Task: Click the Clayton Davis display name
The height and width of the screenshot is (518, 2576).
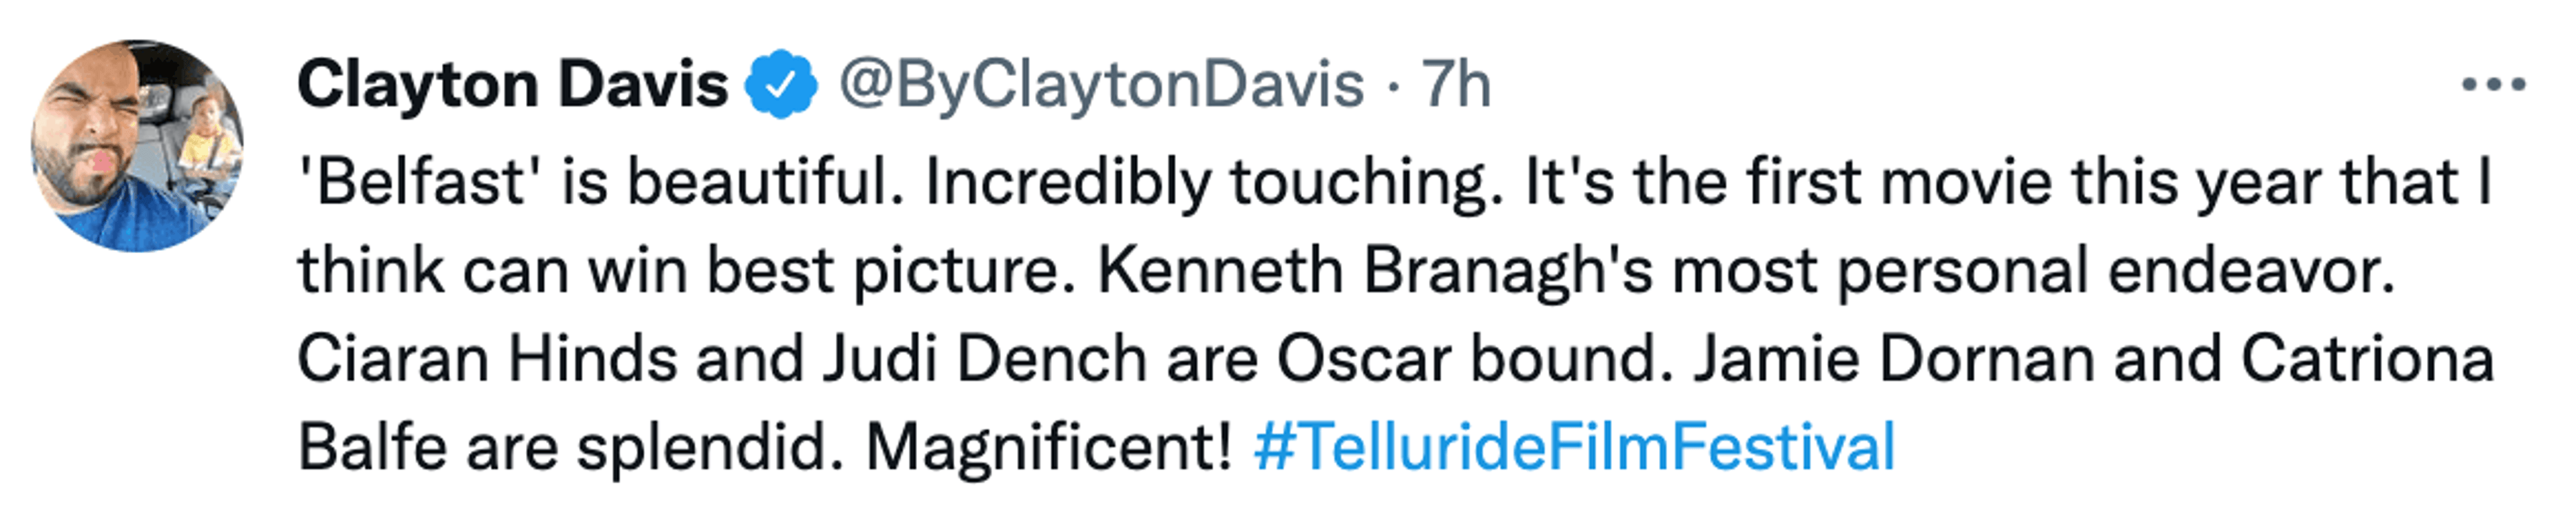Action: pos(512,85)
